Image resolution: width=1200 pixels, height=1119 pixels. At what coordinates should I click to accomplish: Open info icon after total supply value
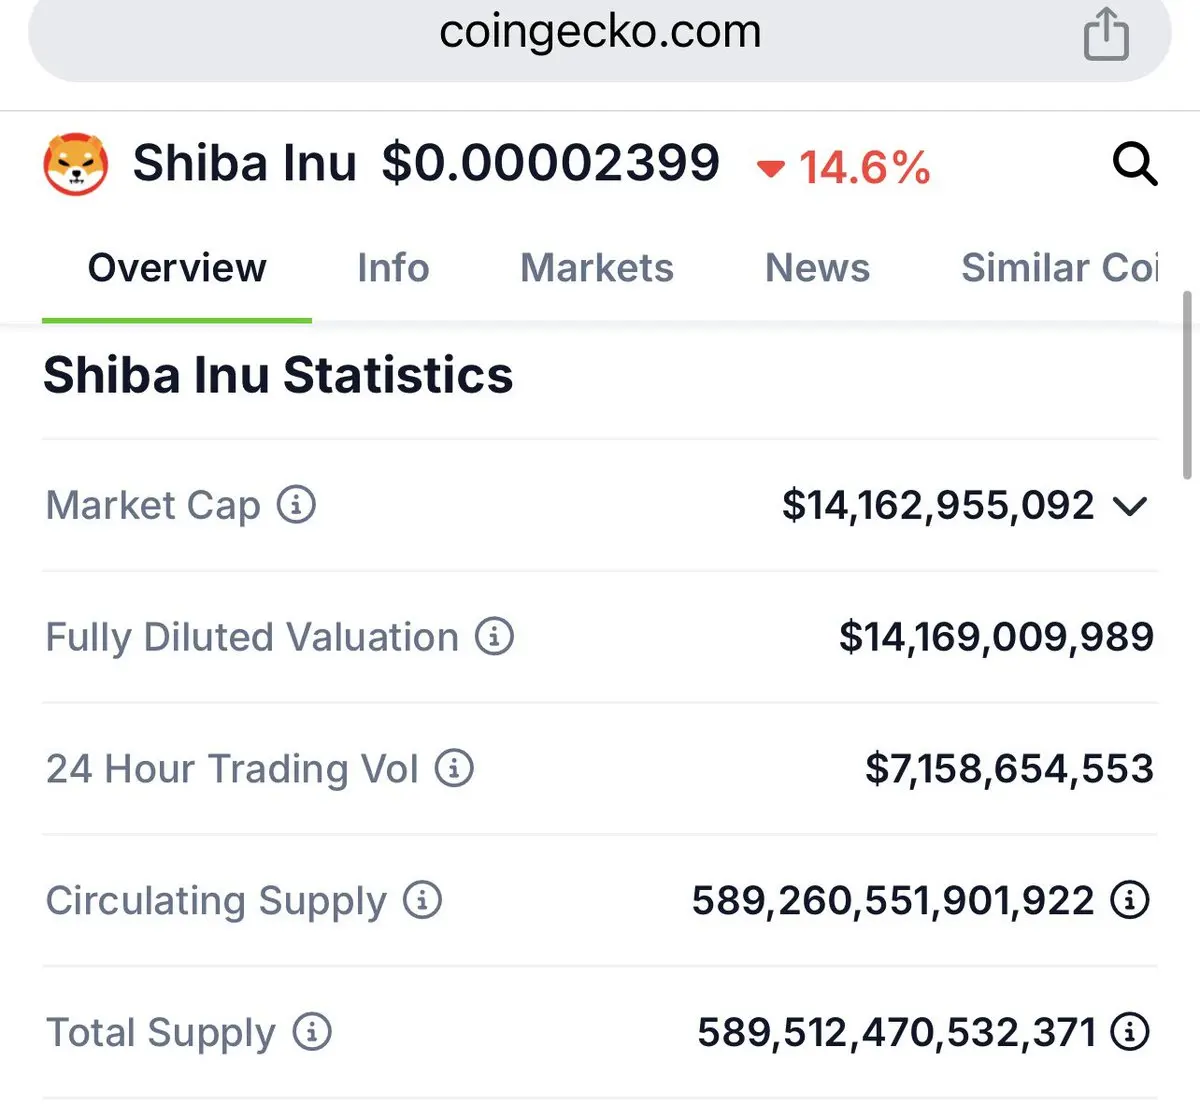coord(1130,1031)
